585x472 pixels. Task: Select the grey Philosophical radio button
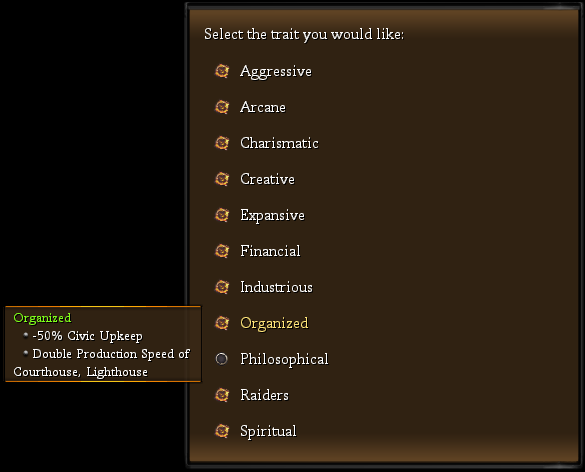point(222,359)
